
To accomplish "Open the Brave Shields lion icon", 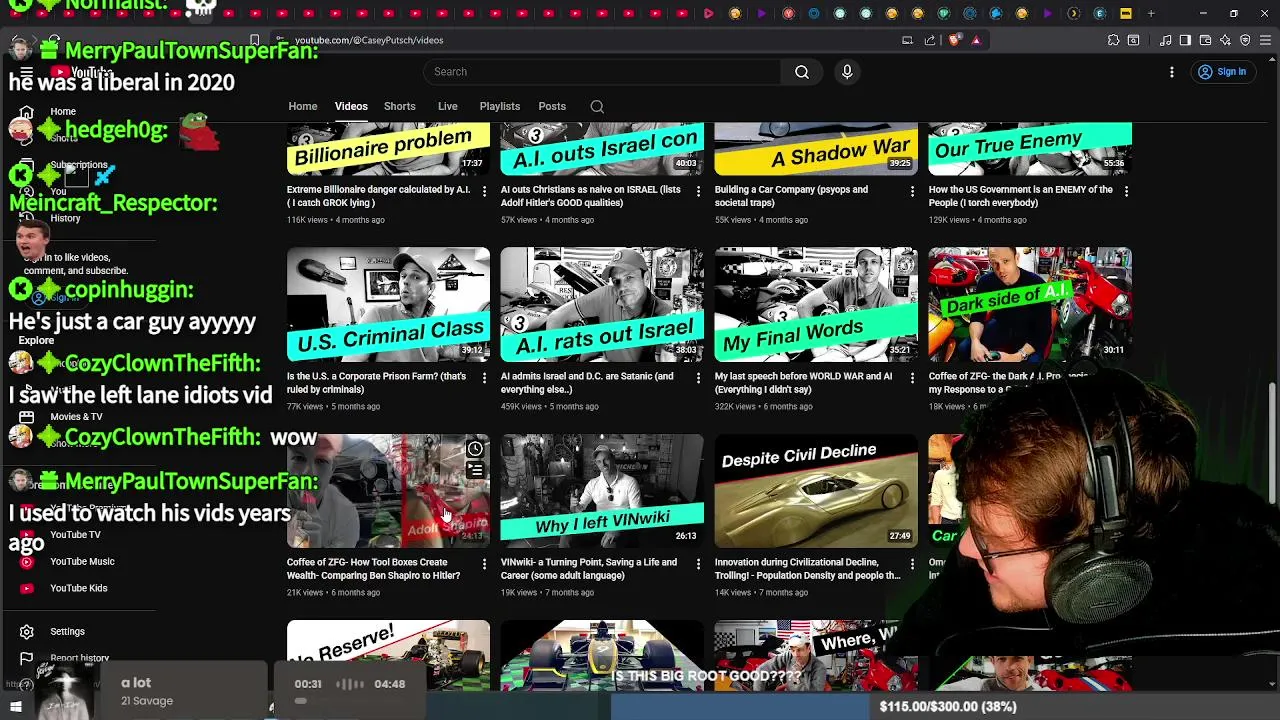I will pos(955,40).
